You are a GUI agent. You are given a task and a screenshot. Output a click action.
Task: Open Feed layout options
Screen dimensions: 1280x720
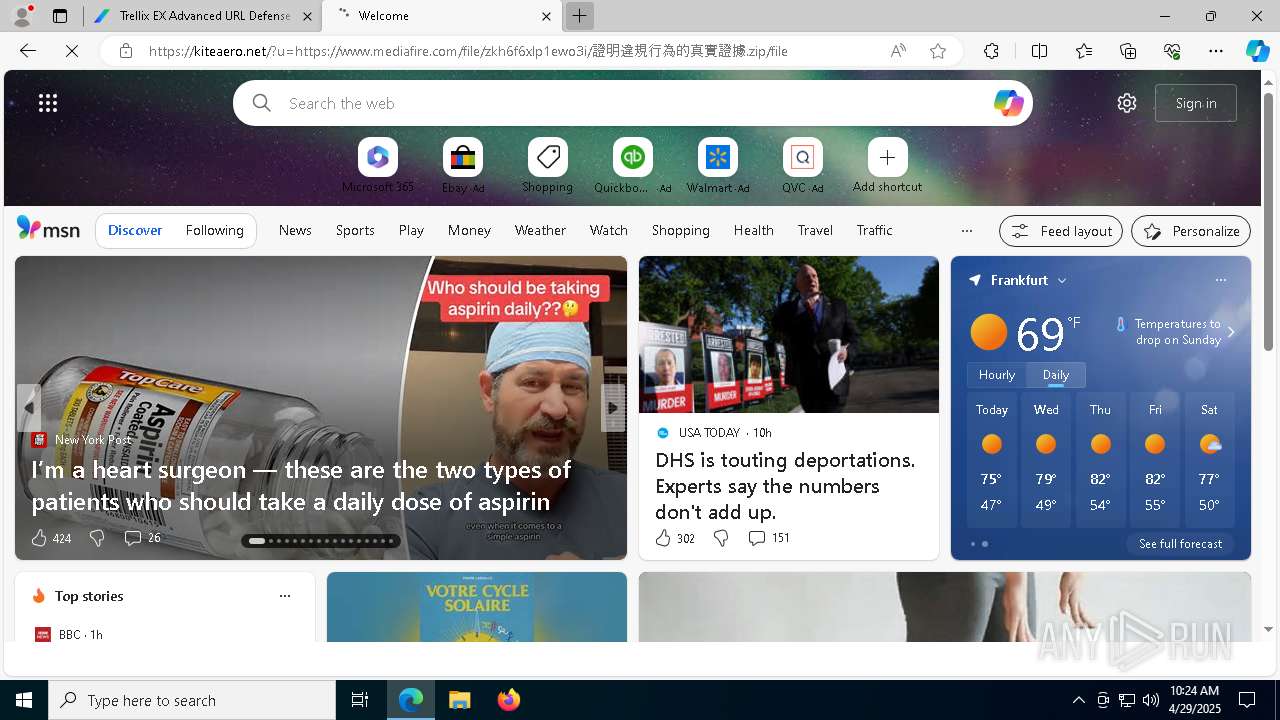pyautogui.click(x=1061, y=231)
